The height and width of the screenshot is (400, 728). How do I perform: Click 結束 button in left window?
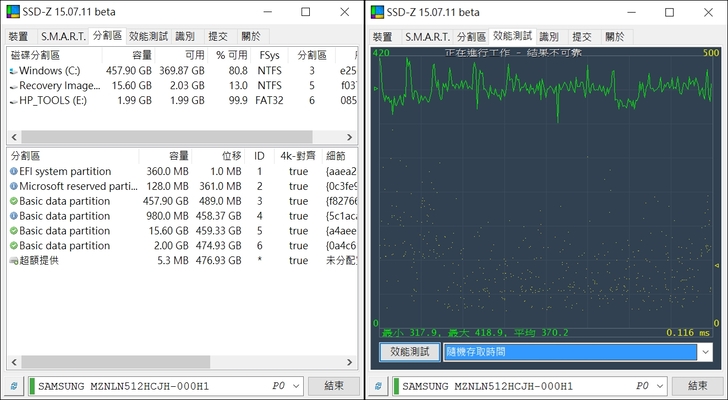coord(333,386)
